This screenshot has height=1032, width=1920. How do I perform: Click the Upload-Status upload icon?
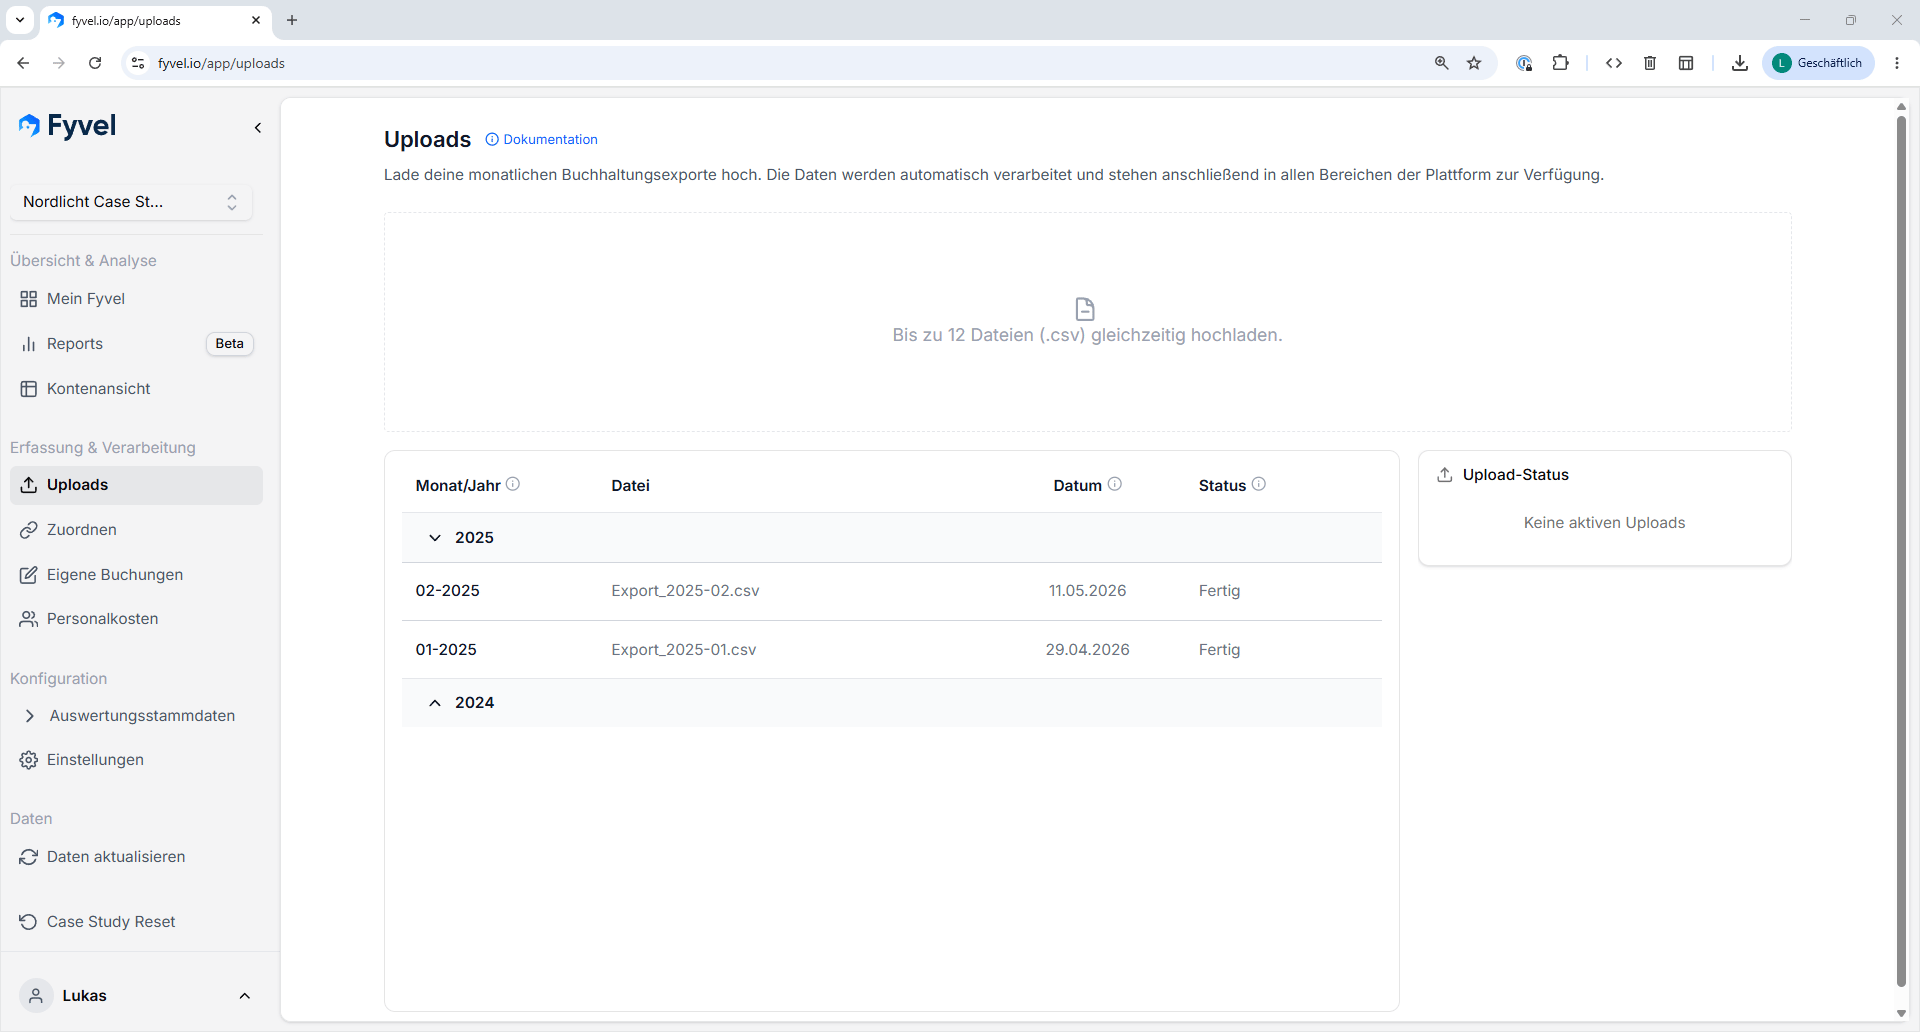click(x=1445, y=475)
